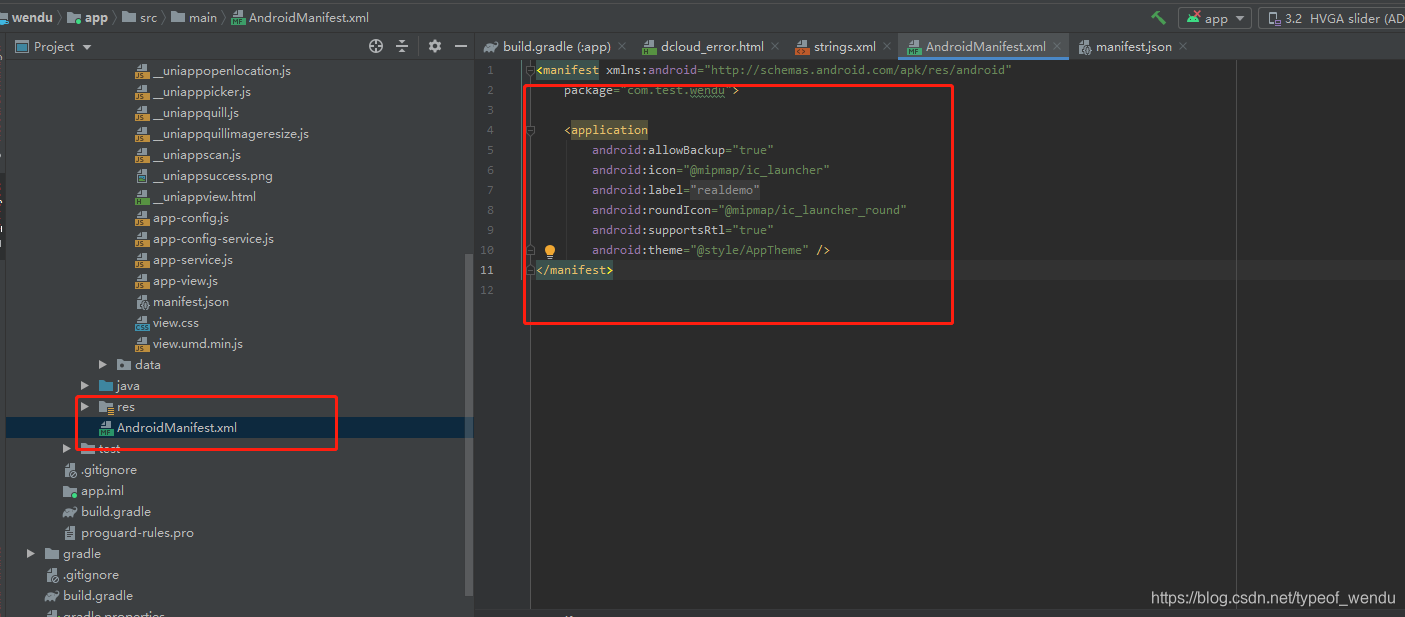Select app-view.js file
This screenshot has height=617, width=1405.
click(185, 281)
